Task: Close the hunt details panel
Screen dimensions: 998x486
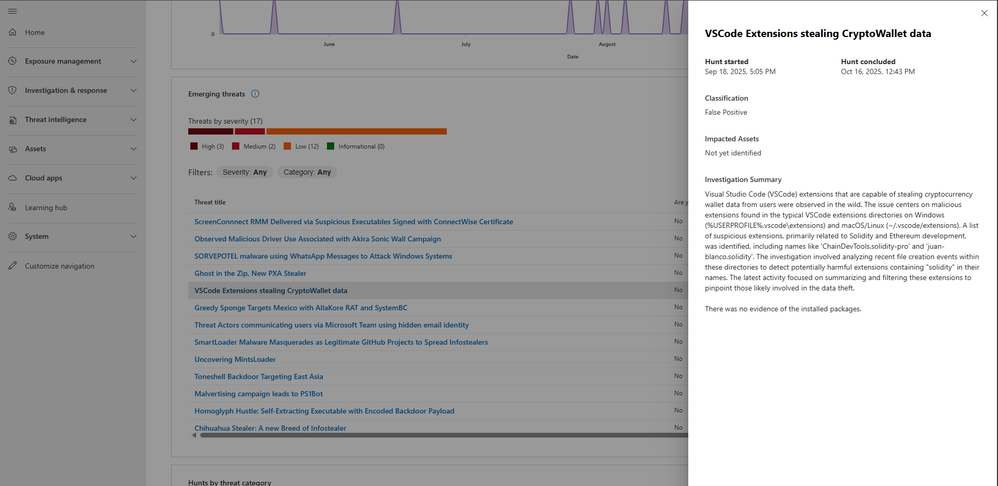Action: [x=985, y=13]
